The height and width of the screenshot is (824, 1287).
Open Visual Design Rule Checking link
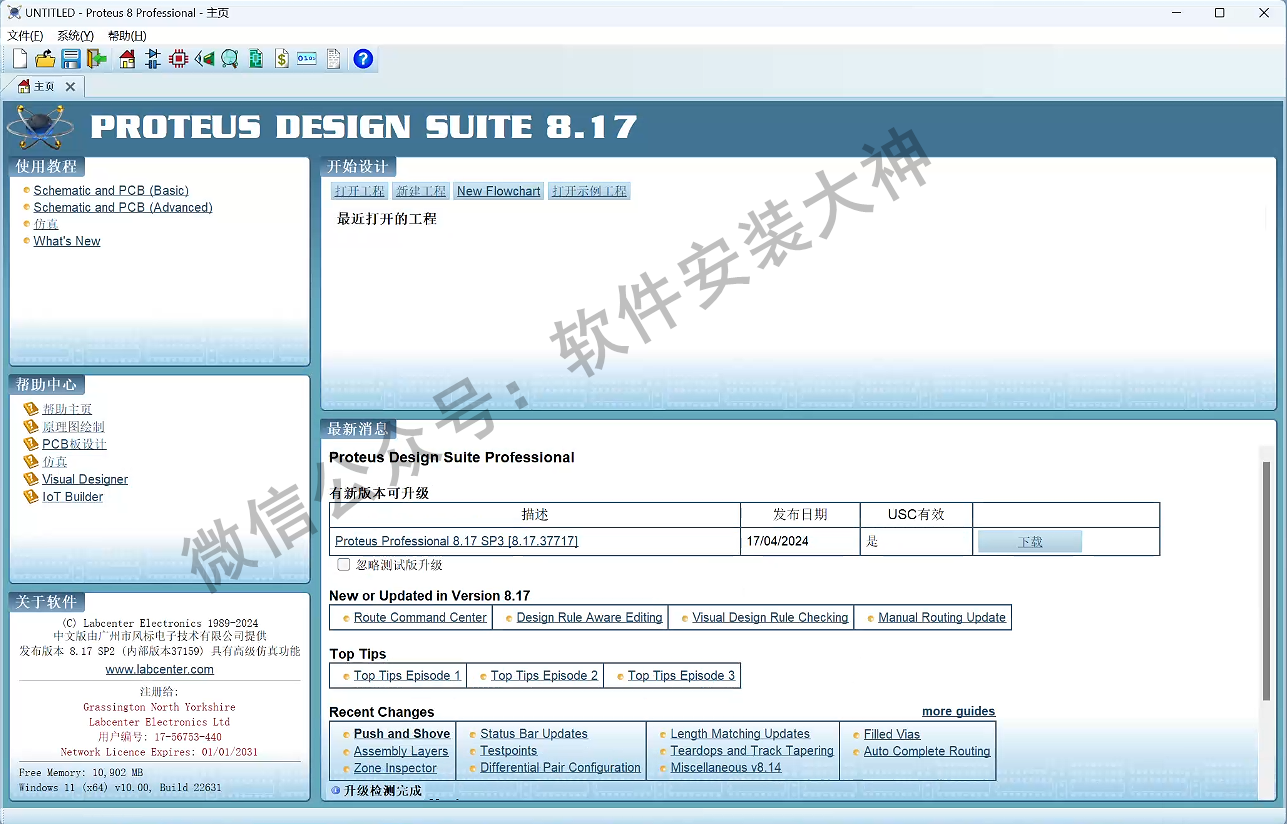(770, 617)
